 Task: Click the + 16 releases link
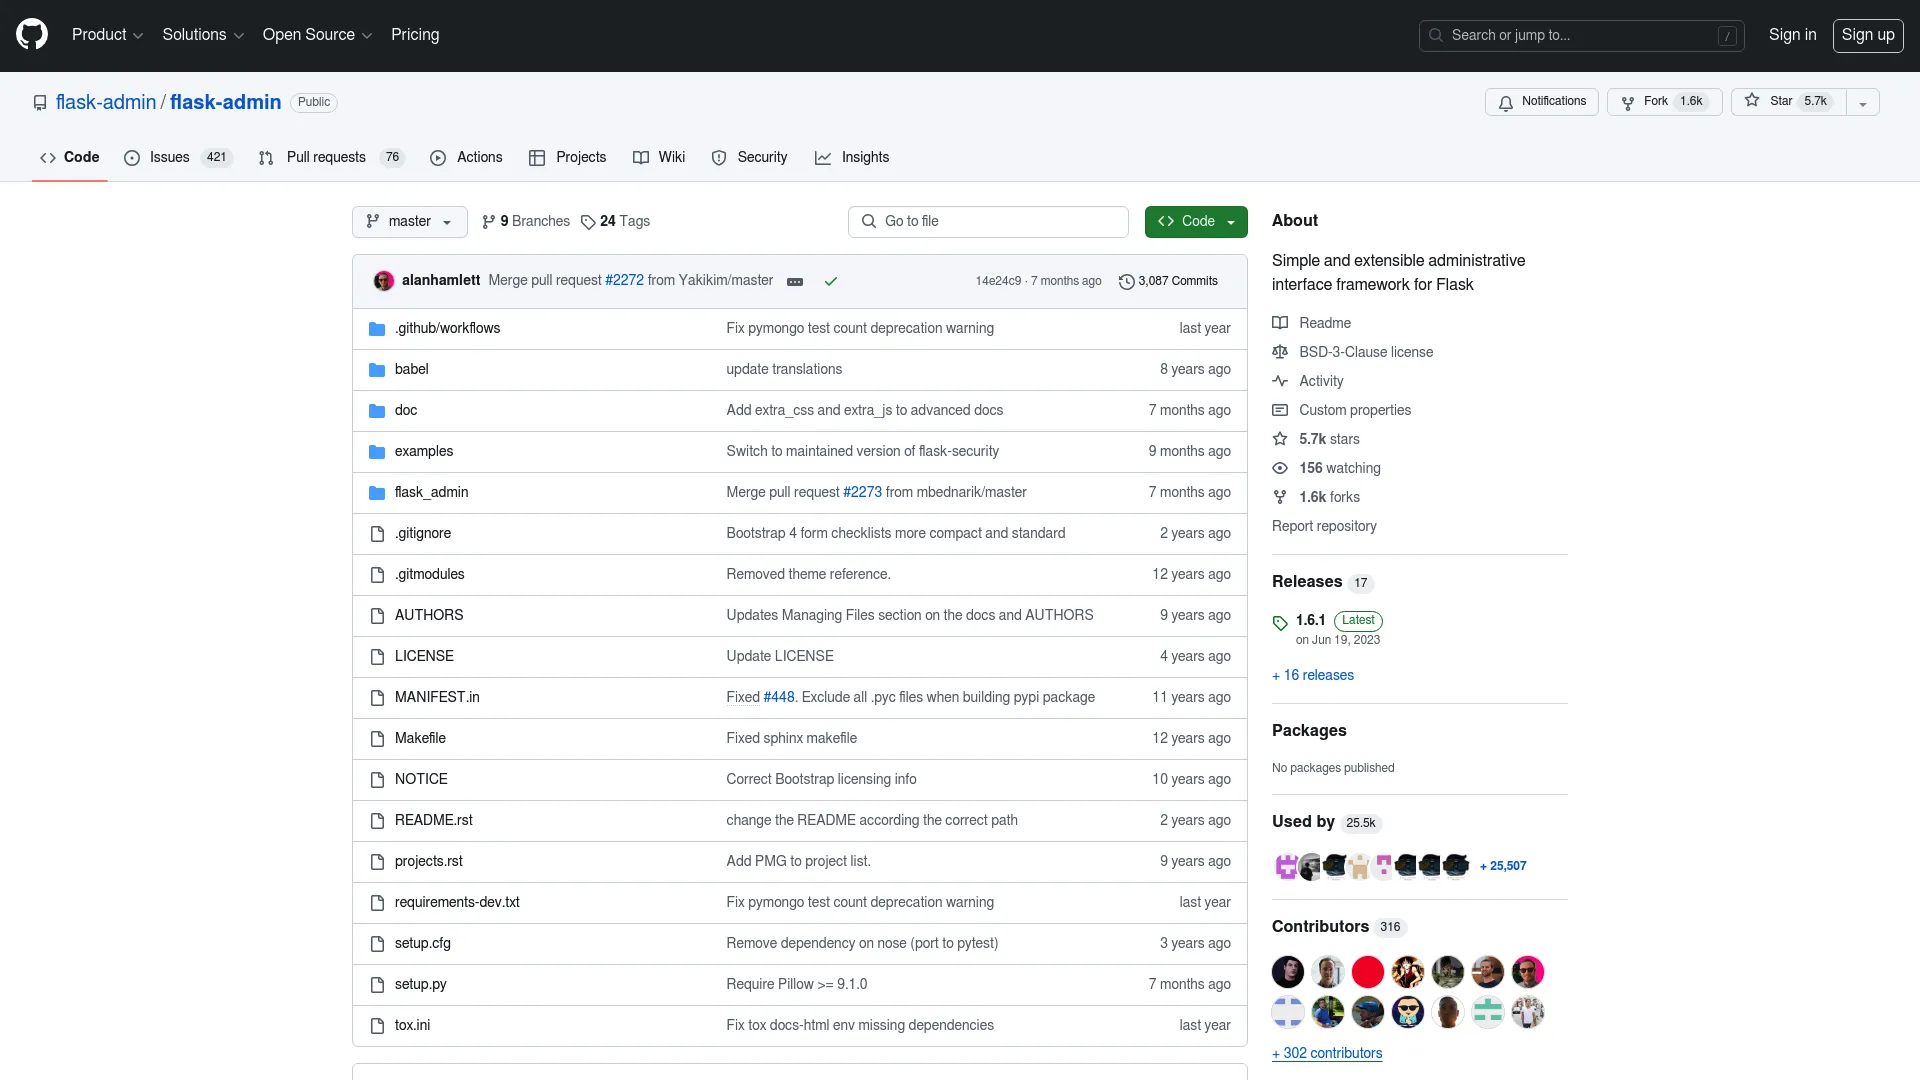(1312, 674)
